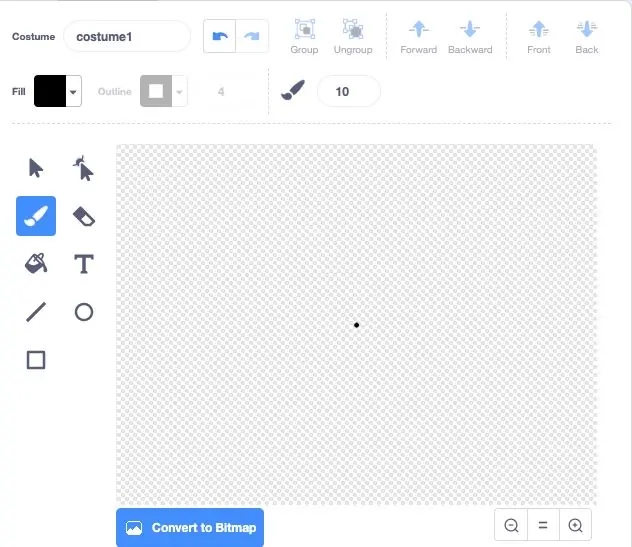This screenshot has height=547, width=632.
Task: Select the arrow Select tool
Action: pos(36,168)
